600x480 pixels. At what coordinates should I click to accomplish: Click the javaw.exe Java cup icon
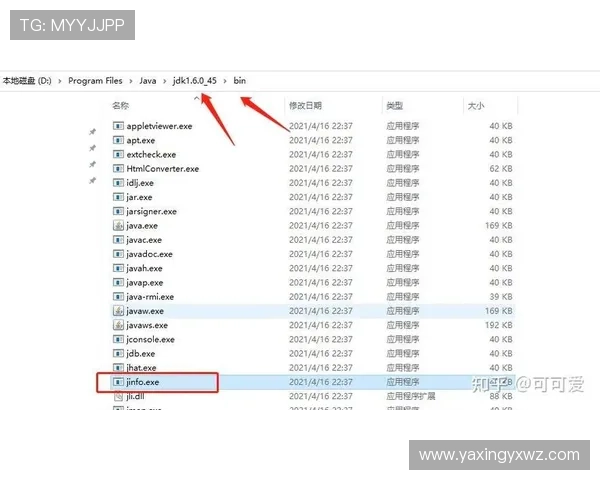pos(118,311)
